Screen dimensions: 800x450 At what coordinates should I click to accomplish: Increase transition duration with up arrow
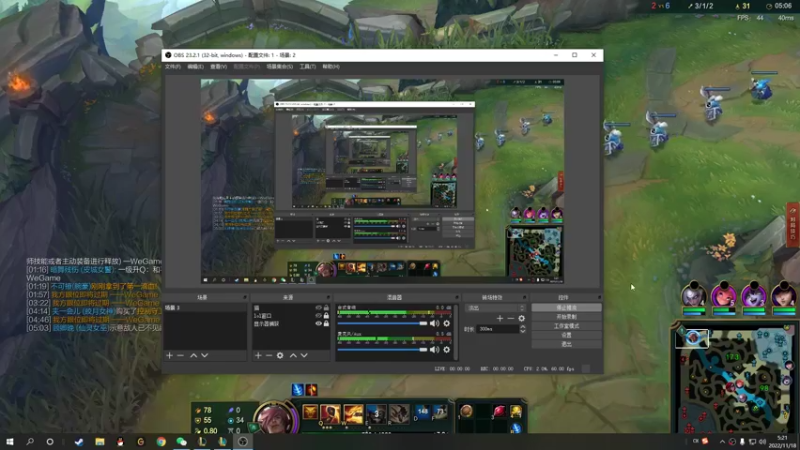tap(522, 327)
